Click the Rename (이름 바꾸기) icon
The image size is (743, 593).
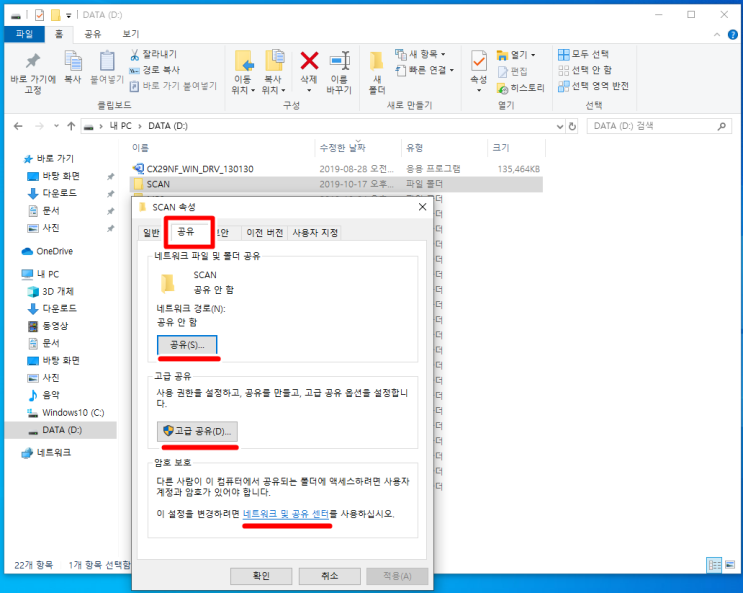[339, 61]
